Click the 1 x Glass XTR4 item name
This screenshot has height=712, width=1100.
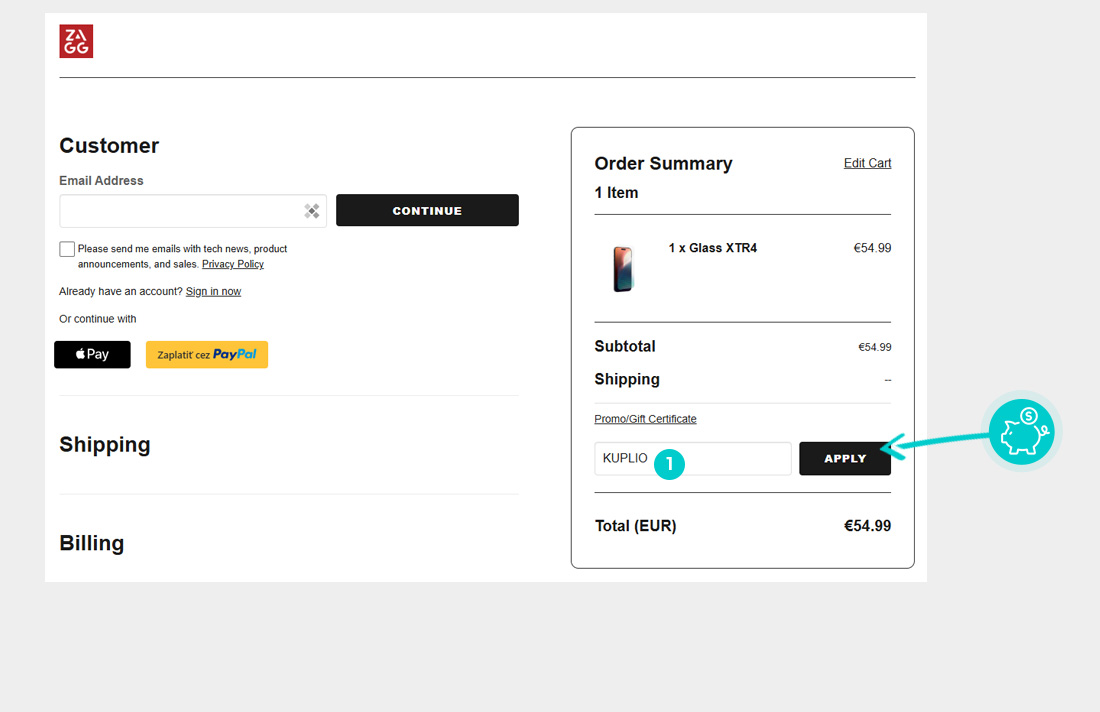click(x=713, y=248)
